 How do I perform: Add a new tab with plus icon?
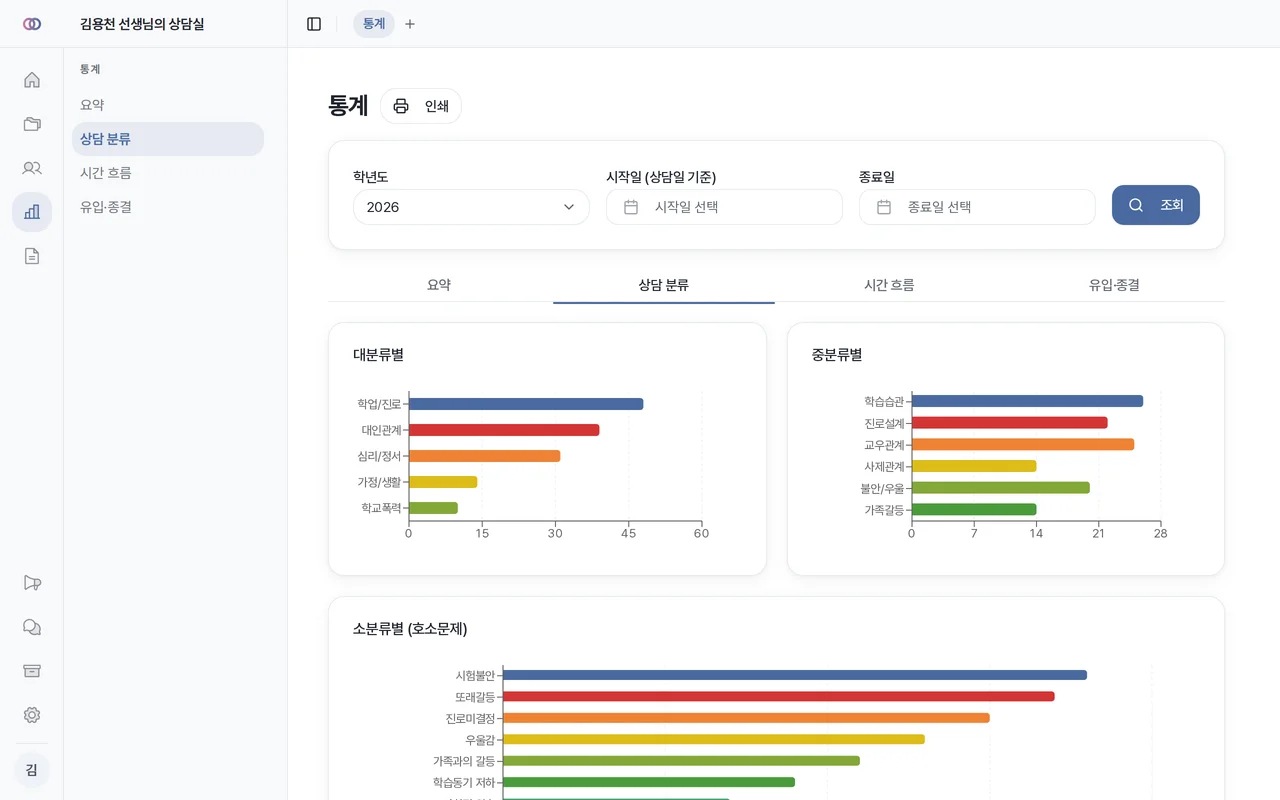tap(410, 24)
